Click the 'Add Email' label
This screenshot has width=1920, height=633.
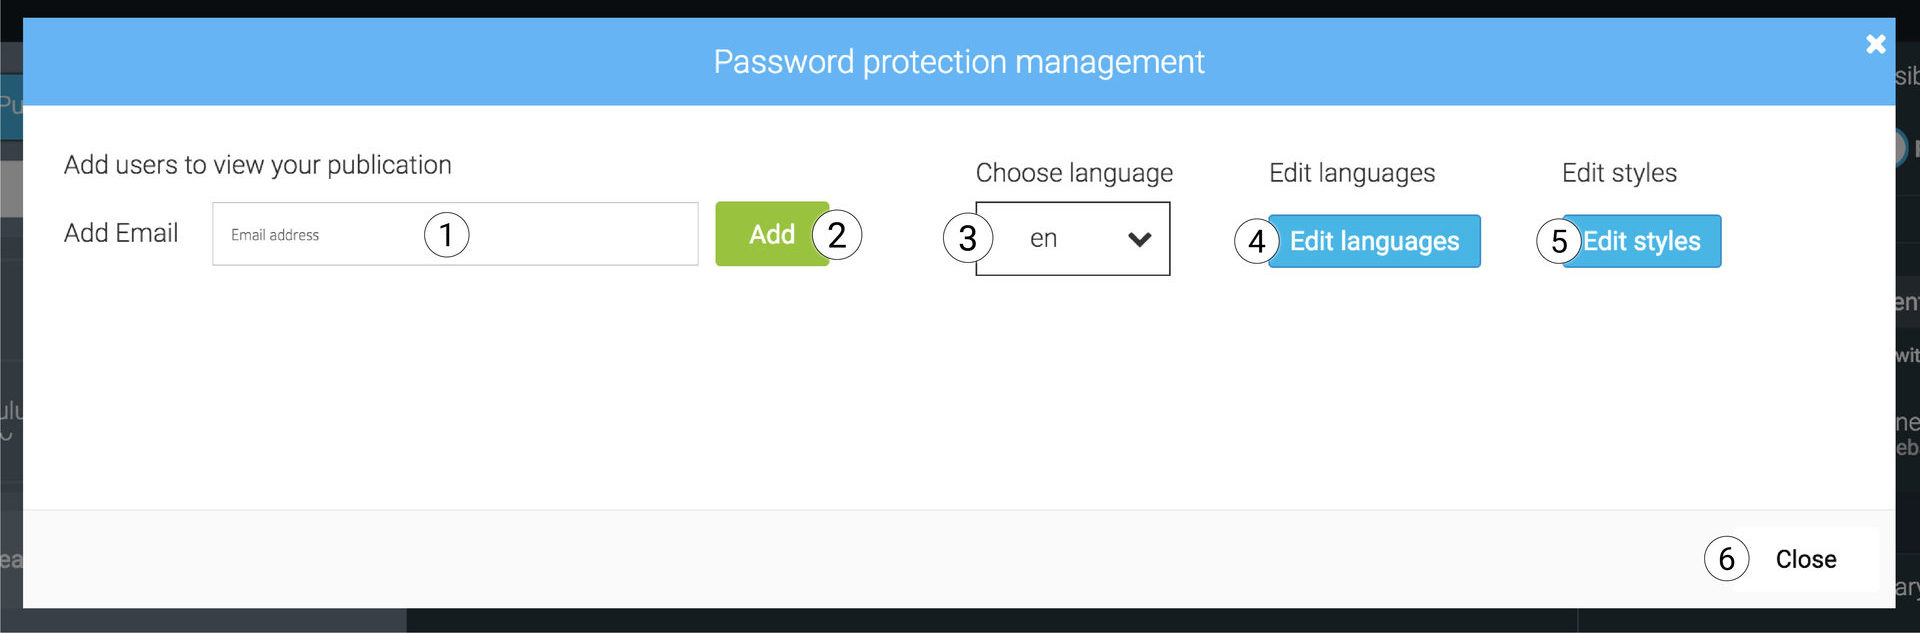[x=121, y=233]
